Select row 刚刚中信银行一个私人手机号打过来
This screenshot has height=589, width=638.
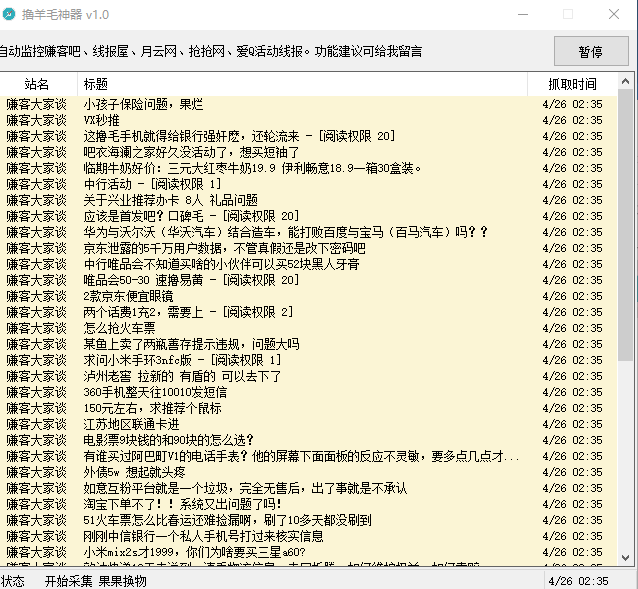coord(308,536)
